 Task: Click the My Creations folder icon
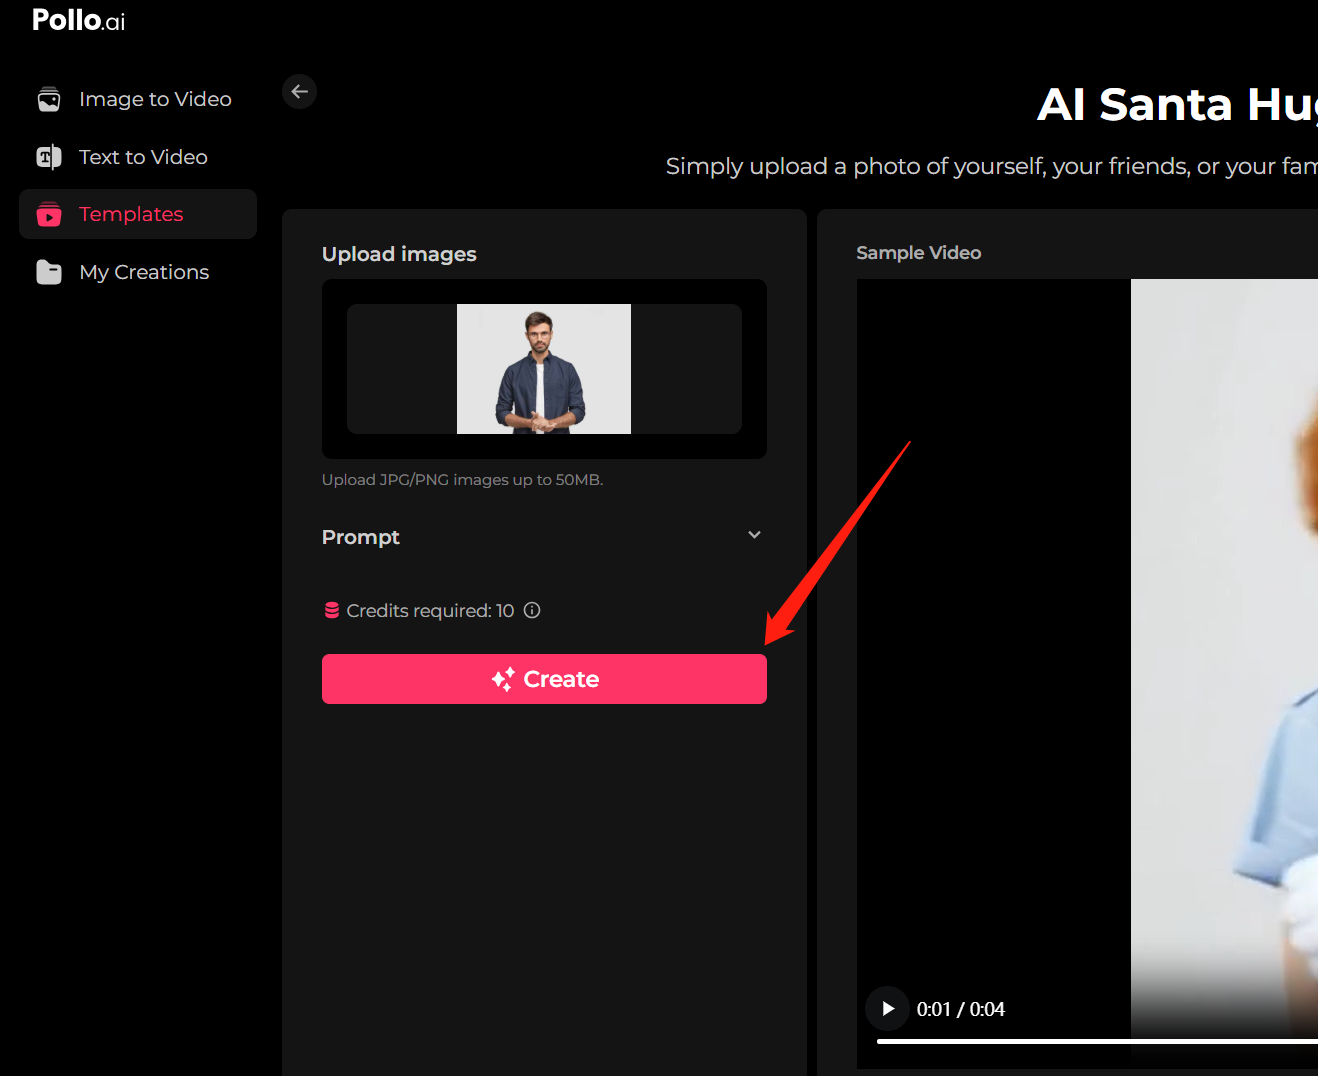(49, 272)
